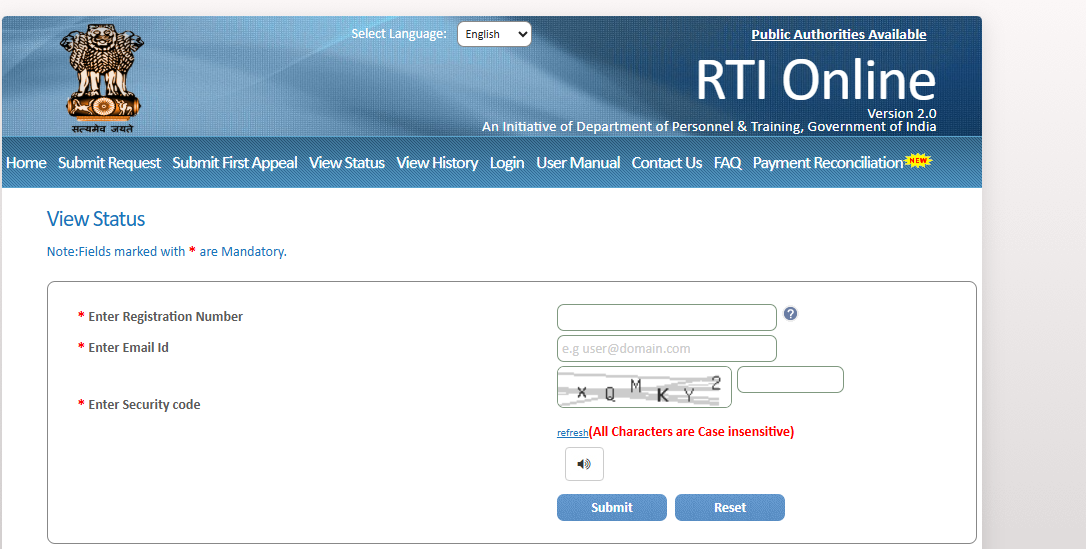Focus the Registration Number input field
This screenshot has height=549, width=1086.
[x=666, y=318]
